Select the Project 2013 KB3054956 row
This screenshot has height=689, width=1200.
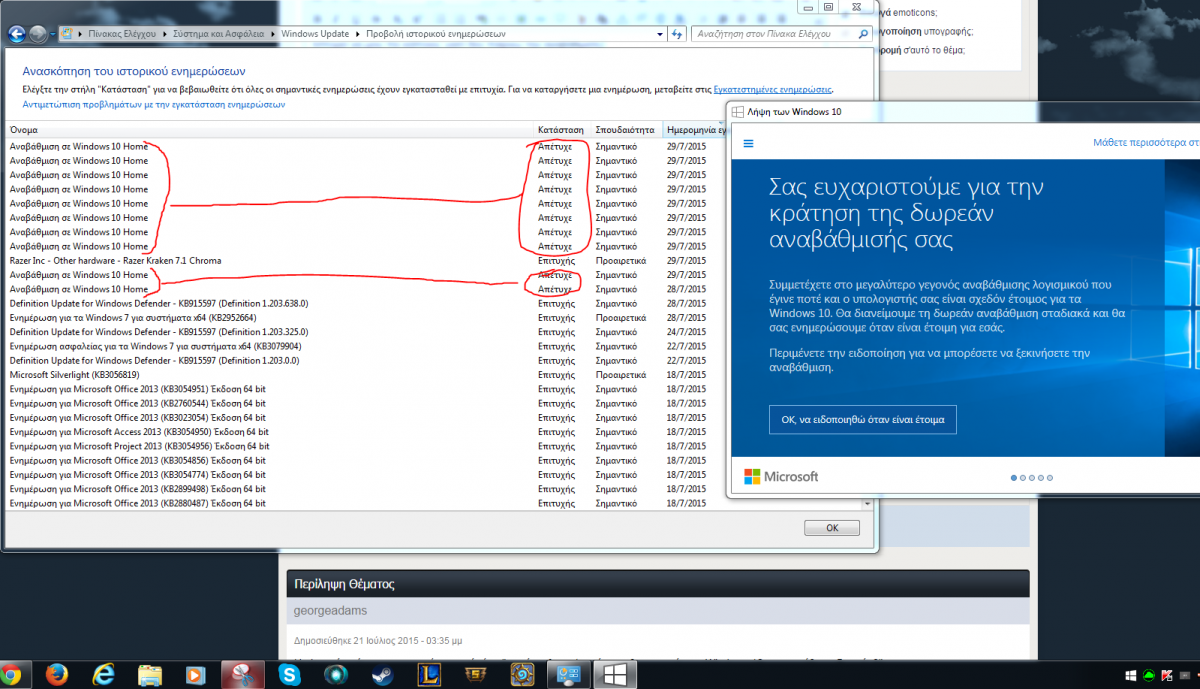(366, 446)
